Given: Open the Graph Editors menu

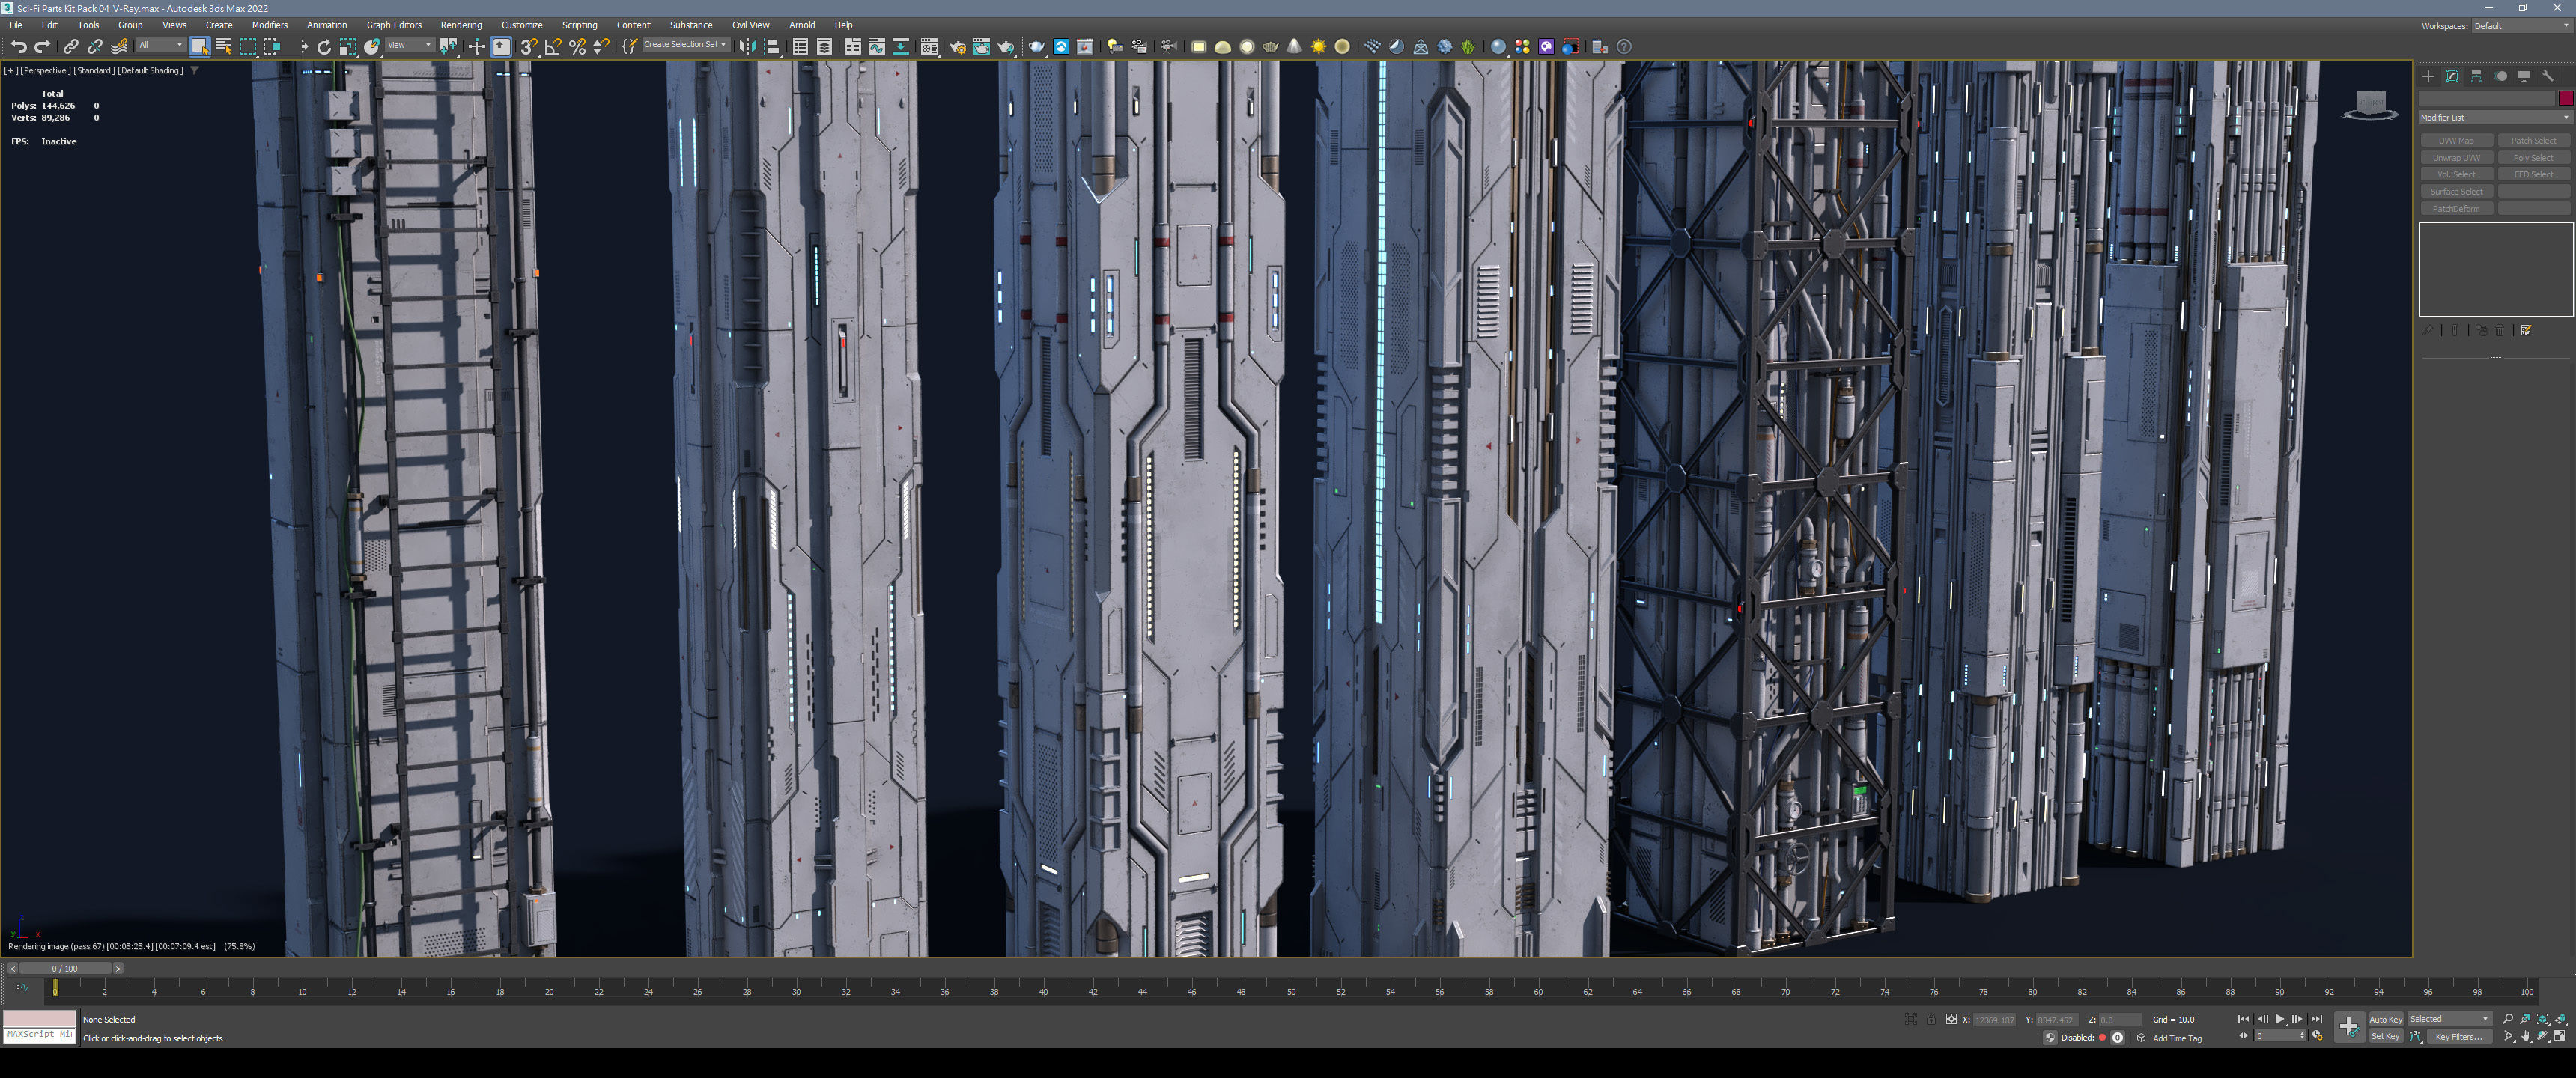Looking at the screenshot, I should pos(394,25).
